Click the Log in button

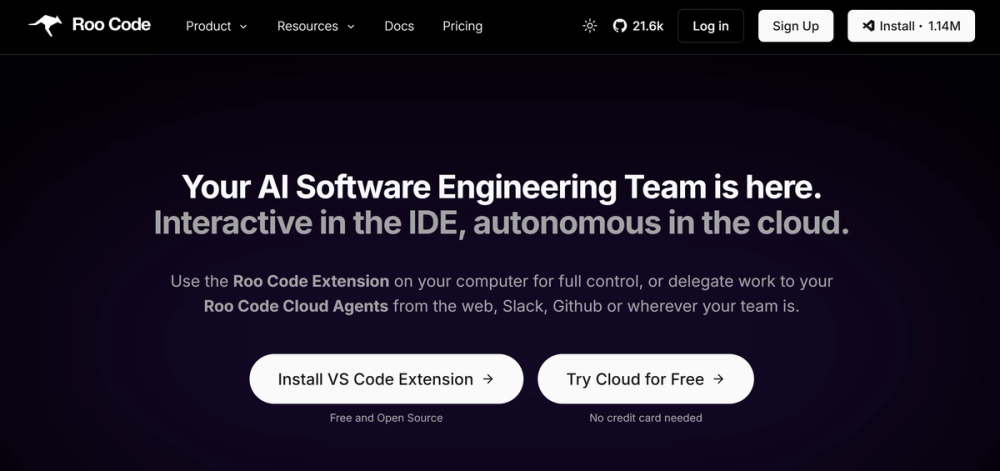[x=710, y=26]
